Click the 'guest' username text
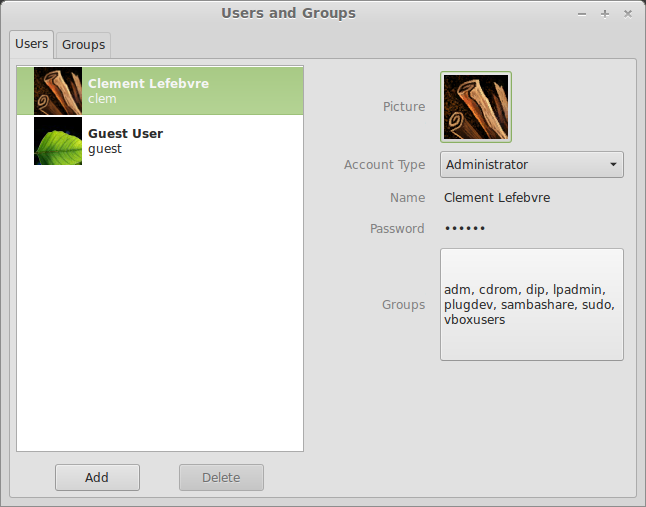The width and height of the screenshot is (646, 507). (105, 149)
